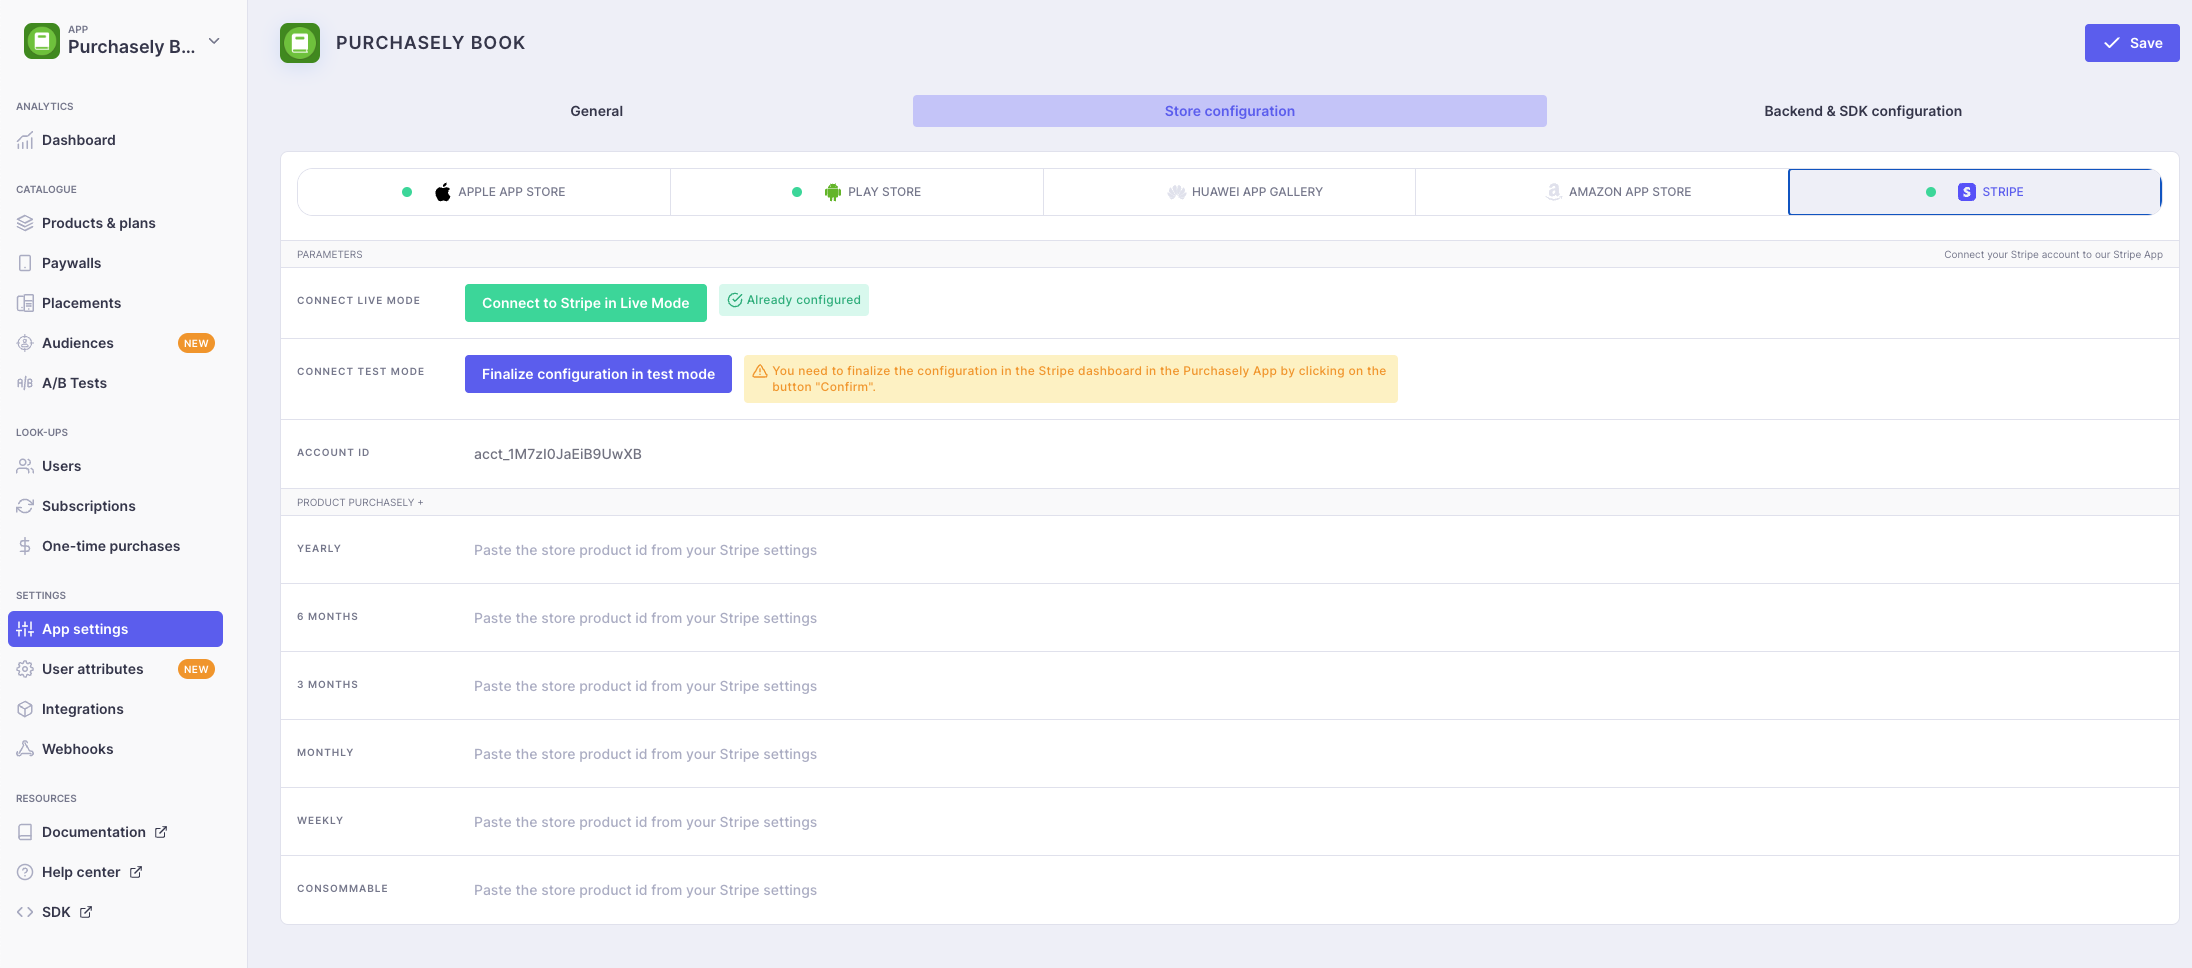Click the Account ID value acct_1M7zI0JaEiB9UwXB

pos(558,454)
